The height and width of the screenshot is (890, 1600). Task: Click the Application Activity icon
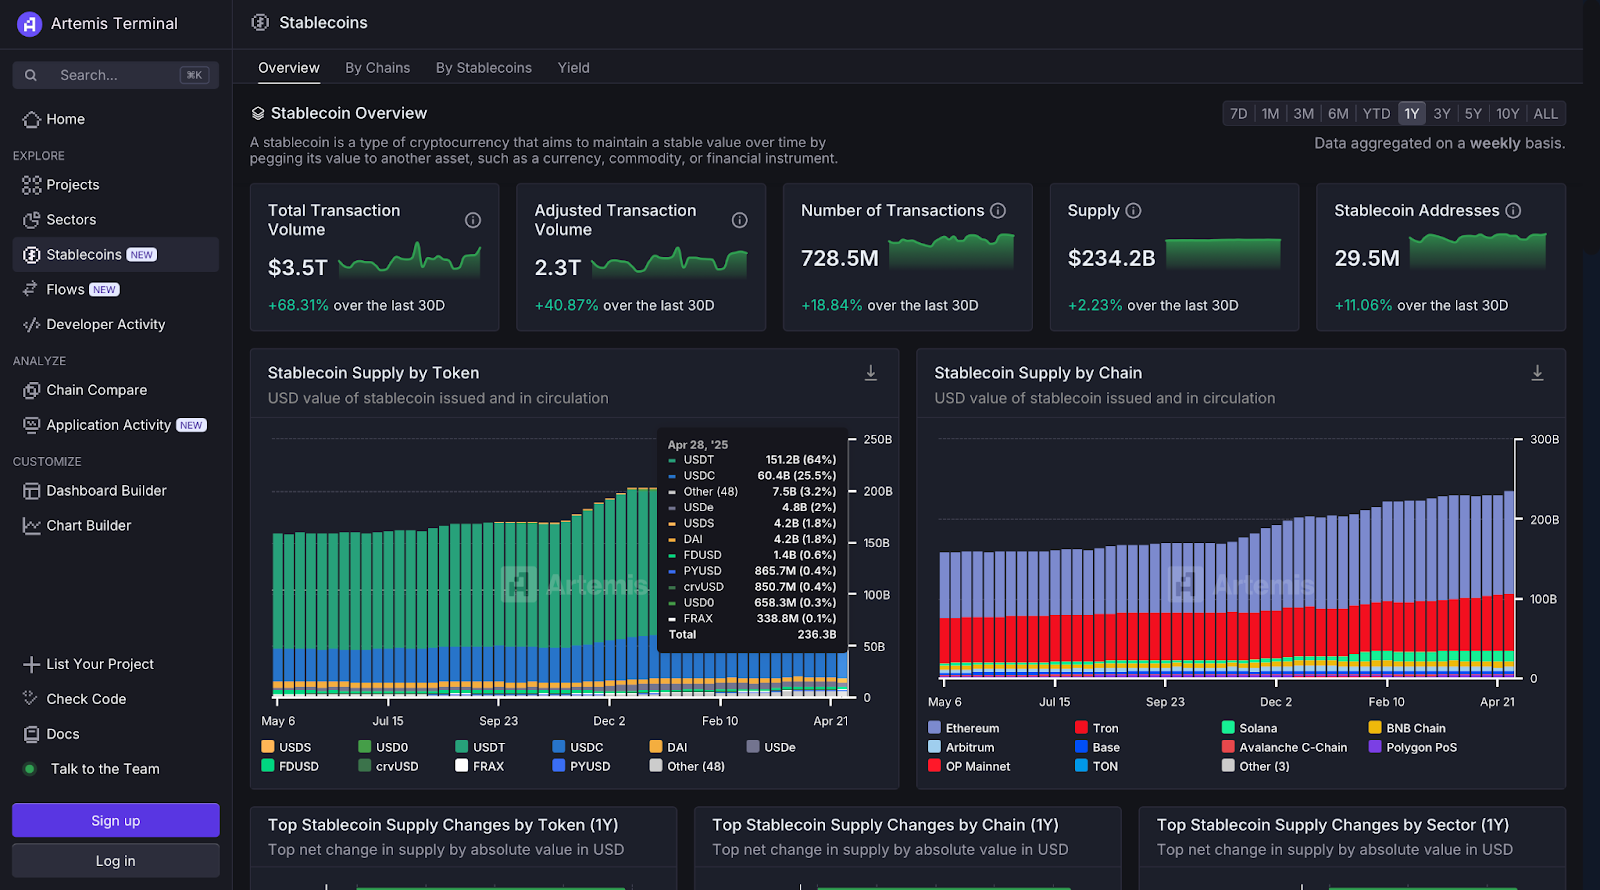tap(31, 425)
